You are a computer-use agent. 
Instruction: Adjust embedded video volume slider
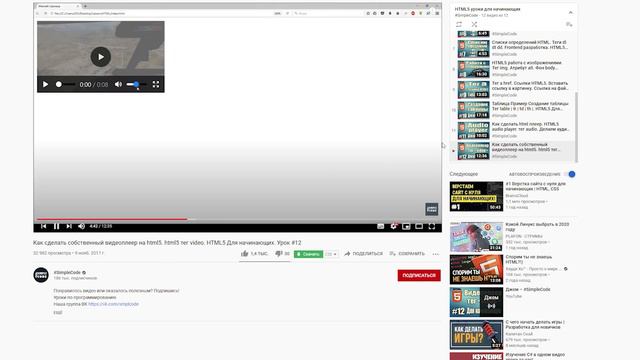137,84
